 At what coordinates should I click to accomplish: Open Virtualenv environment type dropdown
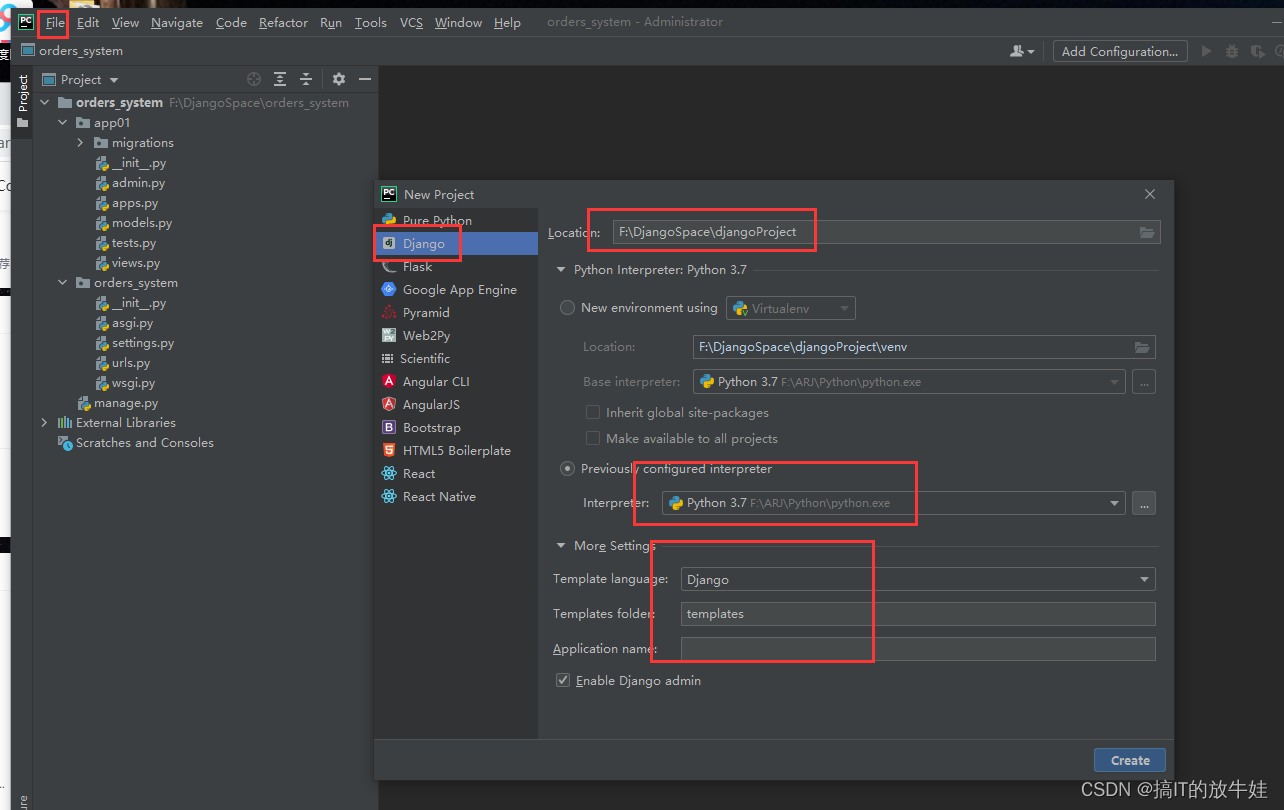point(790,308)
